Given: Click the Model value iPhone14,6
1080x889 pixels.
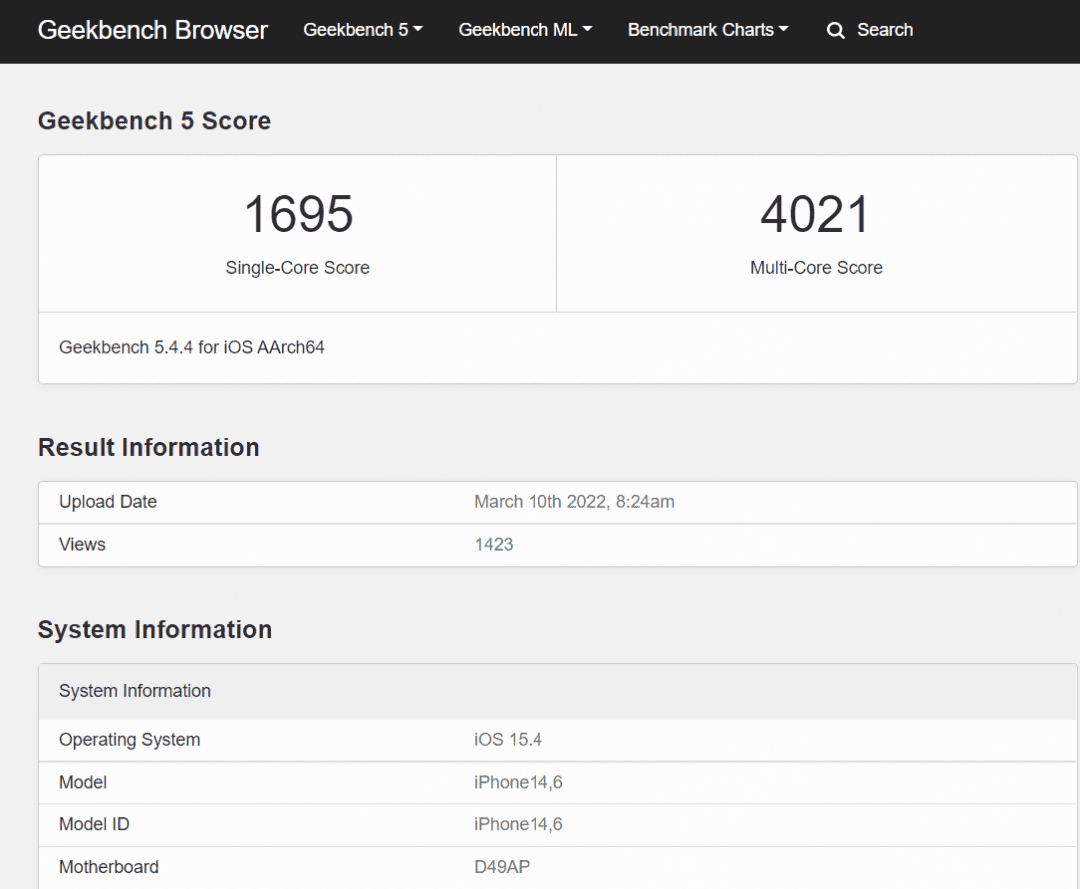Looking at the screenshot, I should pos(518,782).
